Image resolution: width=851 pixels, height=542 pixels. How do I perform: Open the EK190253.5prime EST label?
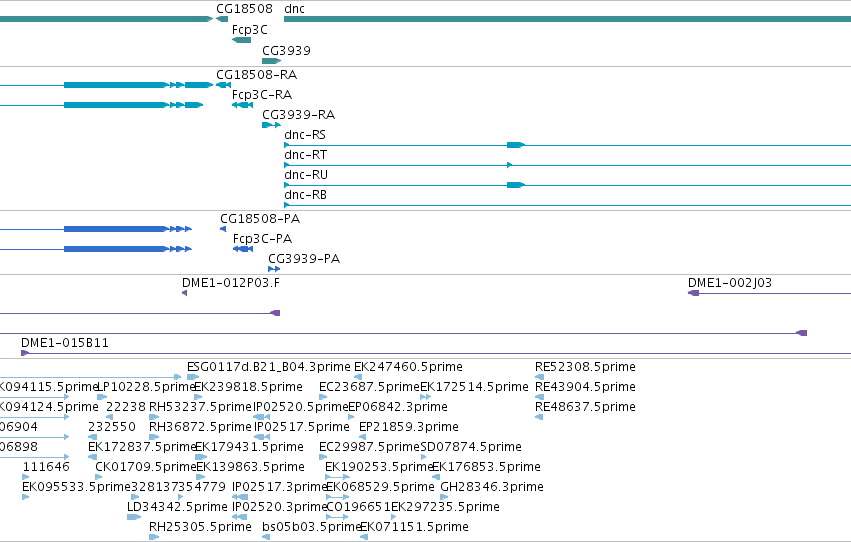pyautogui.click(x=379, y=467)
